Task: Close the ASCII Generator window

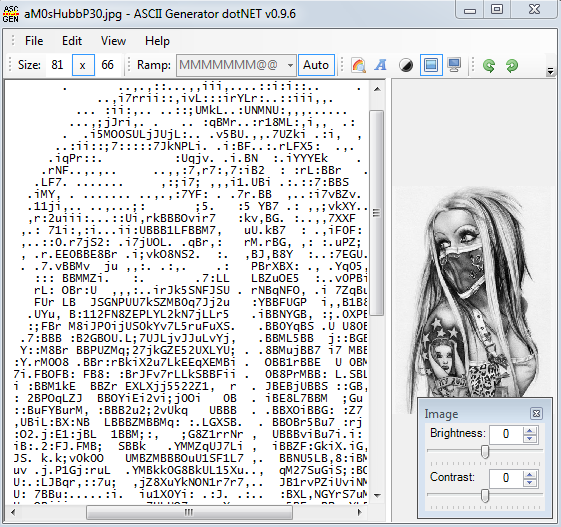Action: coord(534,10)
